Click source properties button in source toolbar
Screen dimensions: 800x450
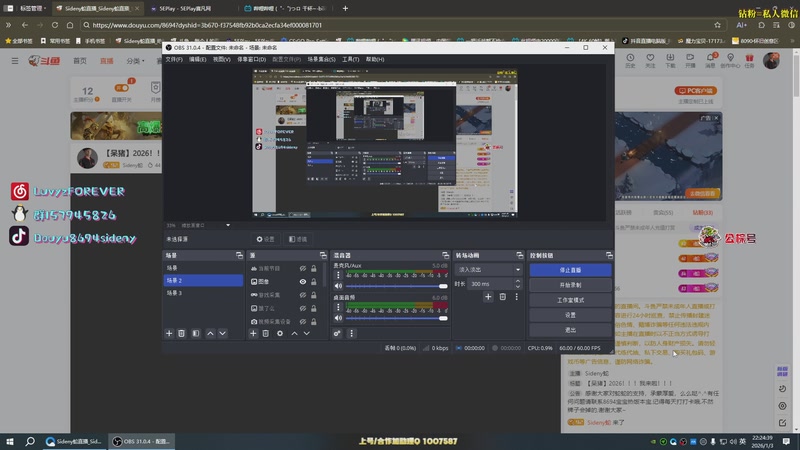[x=265, y=239]
